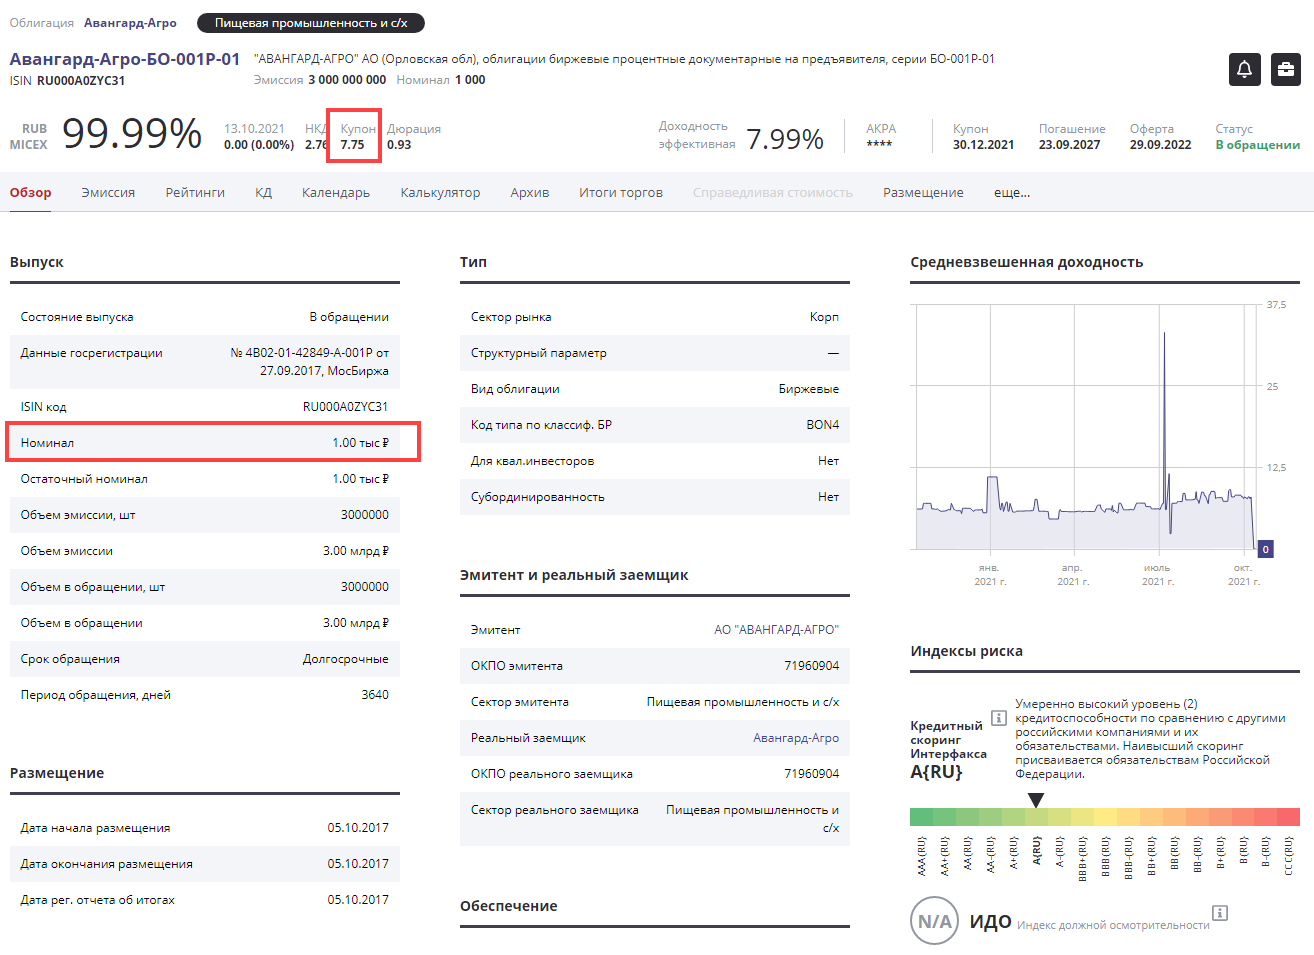Image resolution: width=1314 pixels, height=955 pixels.
Task: Select the Календарь tab
Action: [336, 193]
